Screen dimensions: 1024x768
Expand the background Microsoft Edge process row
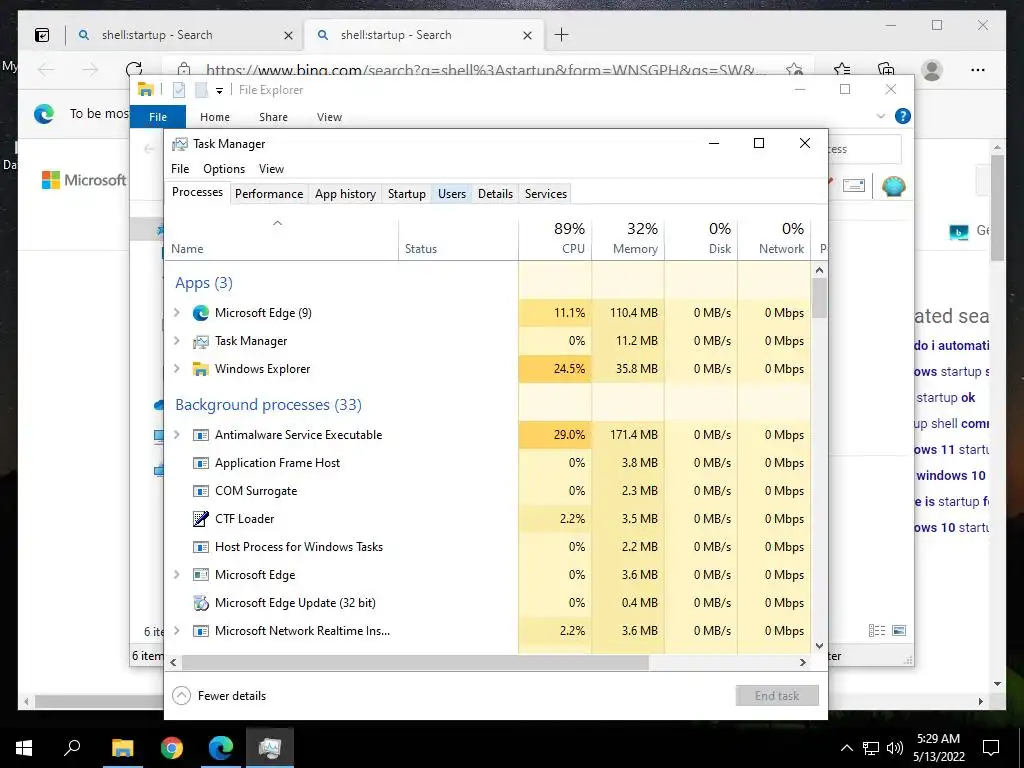(176, 575)
